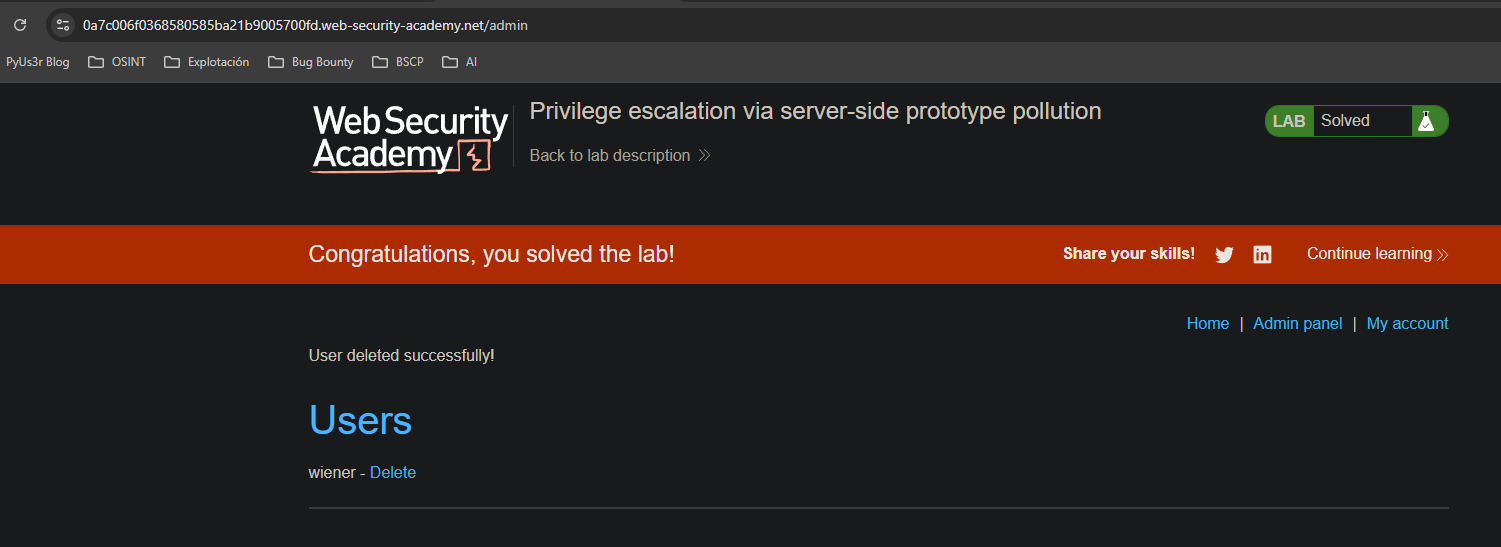Click the LAB Solved status badge

[x=1343, y=121]
